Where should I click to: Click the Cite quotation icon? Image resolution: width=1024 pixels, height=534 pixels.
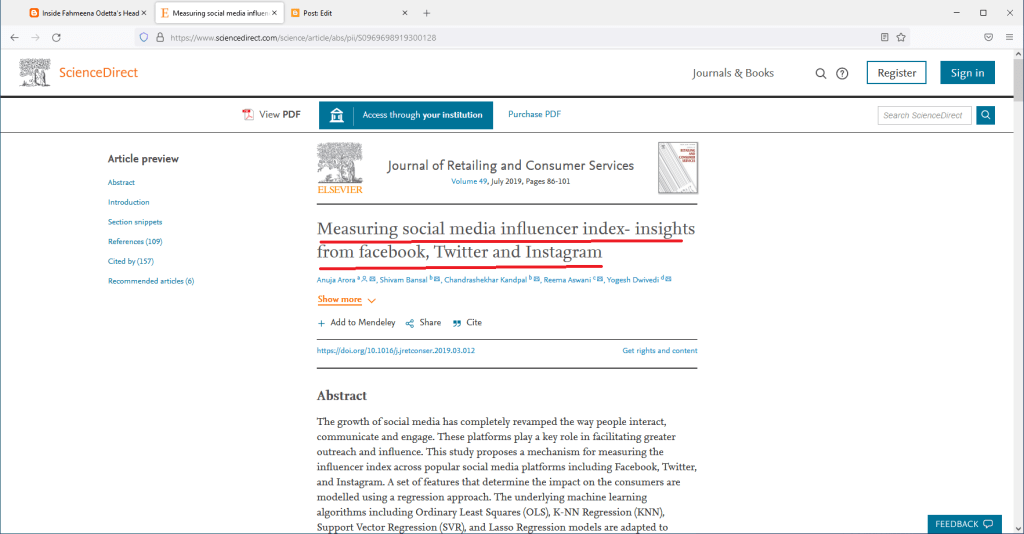pos(457,323)
